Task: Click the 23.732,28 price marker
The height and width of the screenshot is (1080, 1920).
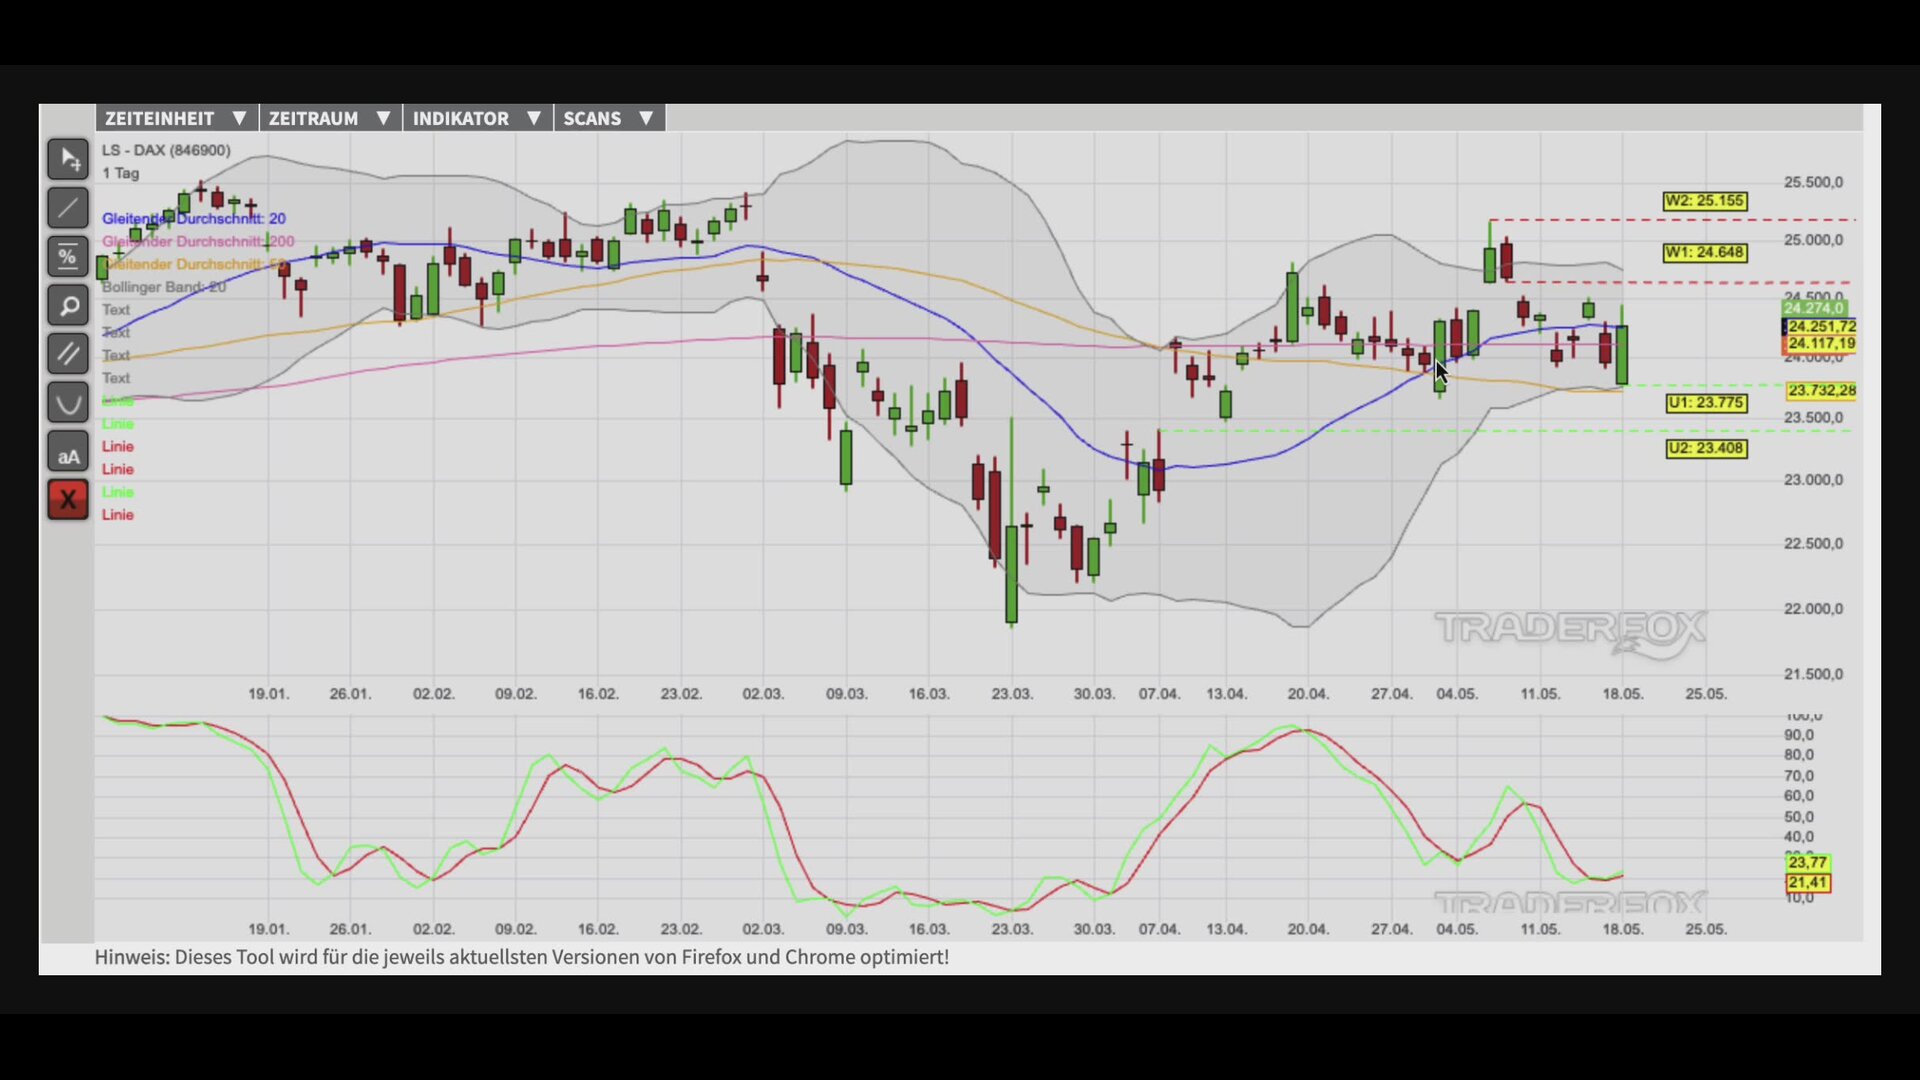Action: [x=1821, y=391]
